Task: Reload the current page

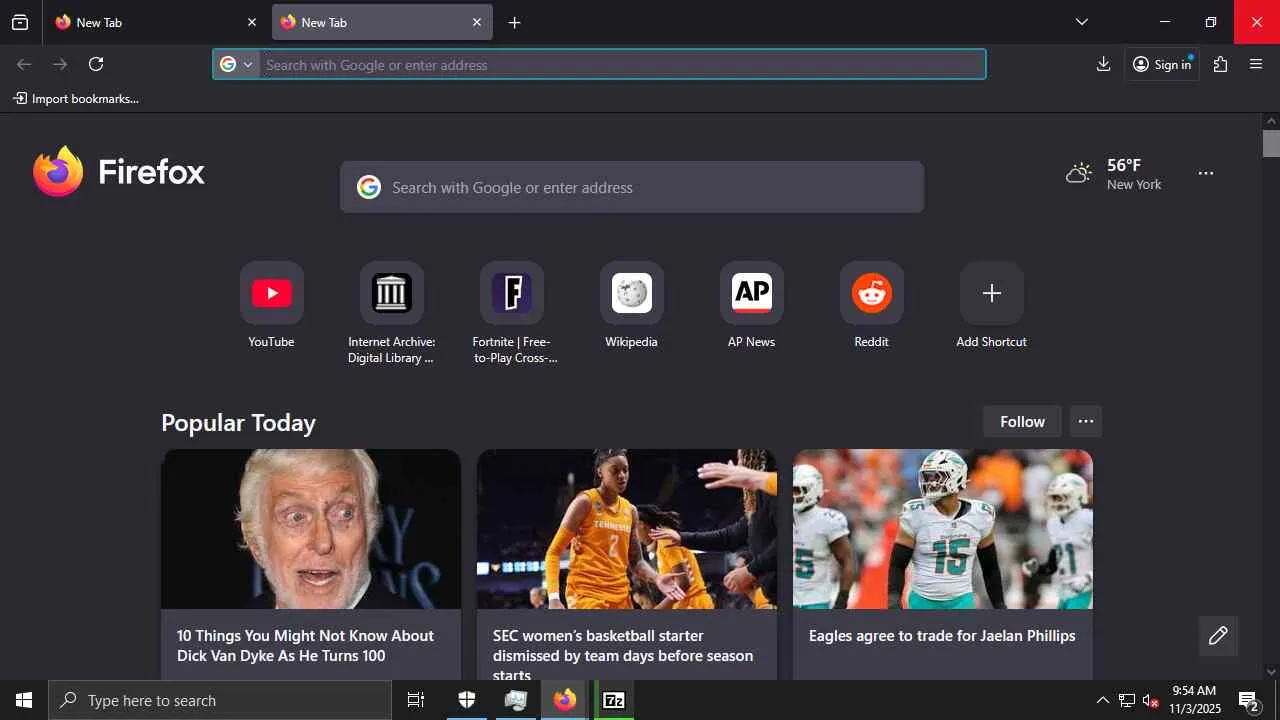Action: tap(96, 64)
